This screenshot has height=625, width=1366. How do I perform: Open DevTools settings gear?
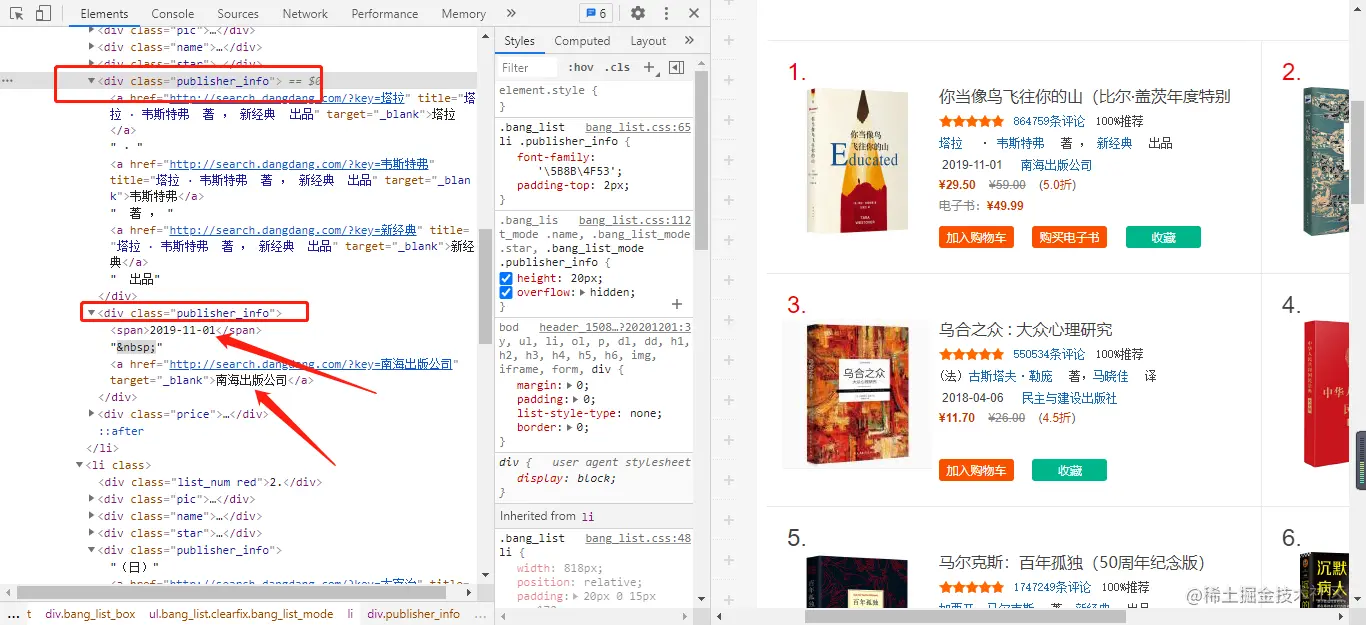(638, 13)
